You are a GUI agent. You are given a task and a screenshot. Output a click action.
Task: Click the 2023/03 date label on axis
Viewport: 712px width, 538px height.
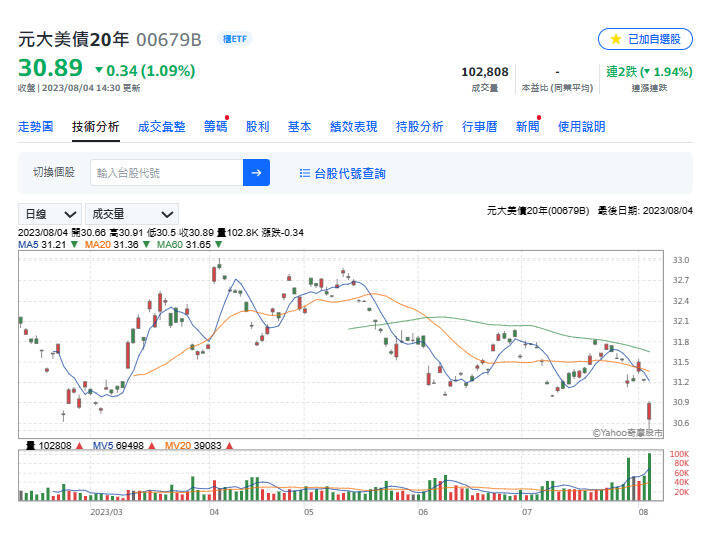(x=106, y=512)
